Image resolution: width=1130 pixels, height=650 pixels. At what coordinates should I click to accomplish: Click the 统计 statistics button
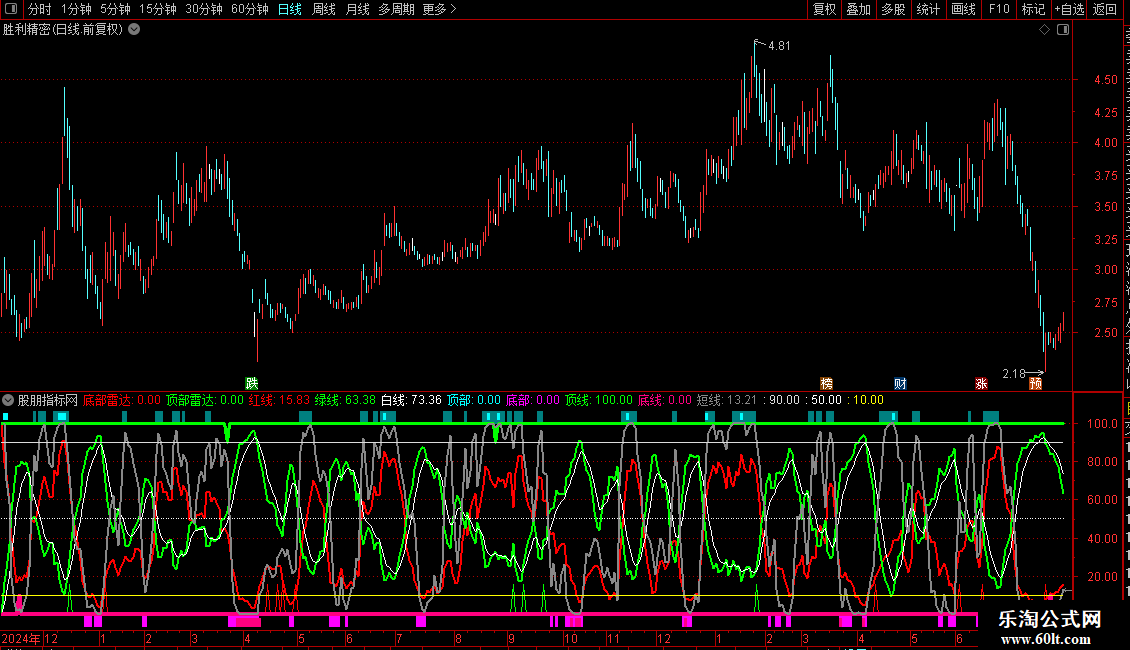(x=927, y=9)
